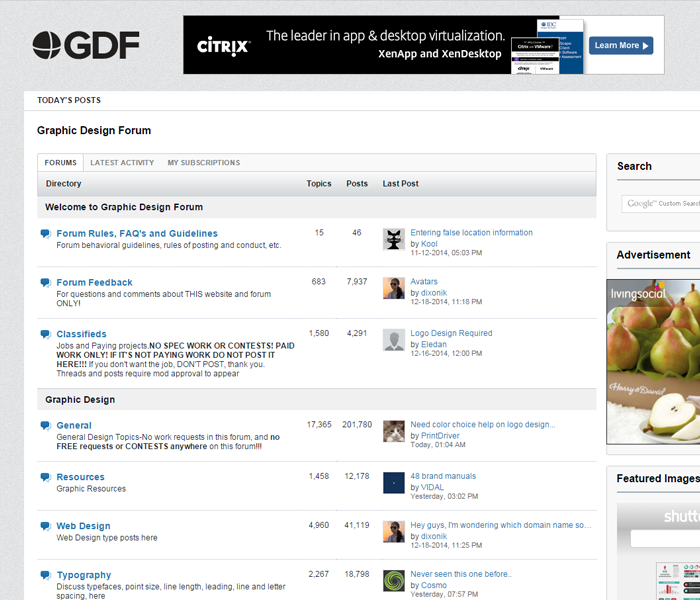Screen dimensions: 700x600
Task: Open PrintDriver's cat avatar
Action: [394, 431]
